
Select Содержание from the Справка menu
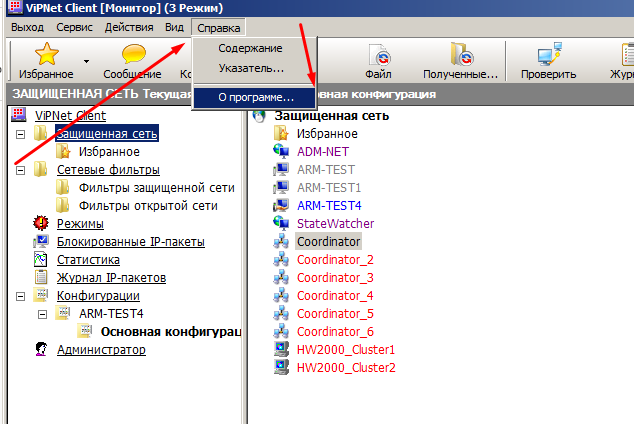[250, 48]
